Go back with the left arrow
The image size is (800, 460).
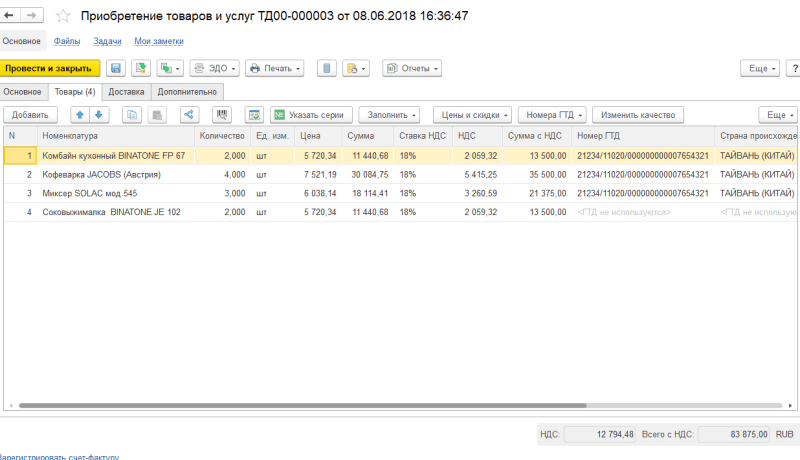click(12, 17)
